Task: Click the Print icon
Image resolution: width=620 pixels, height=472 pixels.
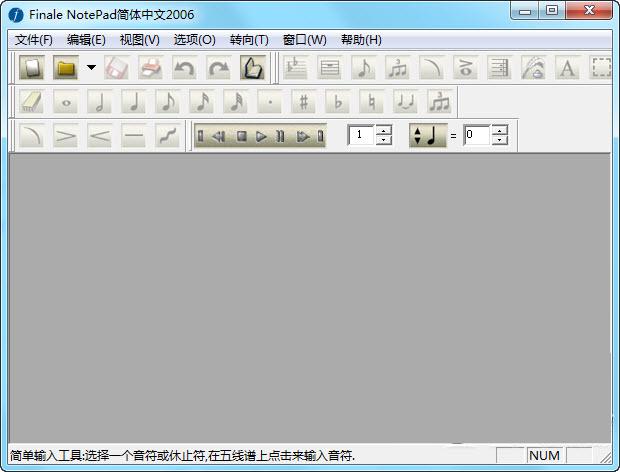Action: [x=151, y=68]
